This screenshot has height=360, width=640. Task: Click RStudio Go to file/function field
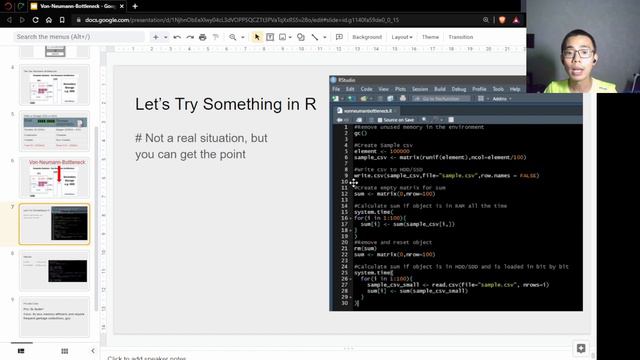tap(441, 99)
